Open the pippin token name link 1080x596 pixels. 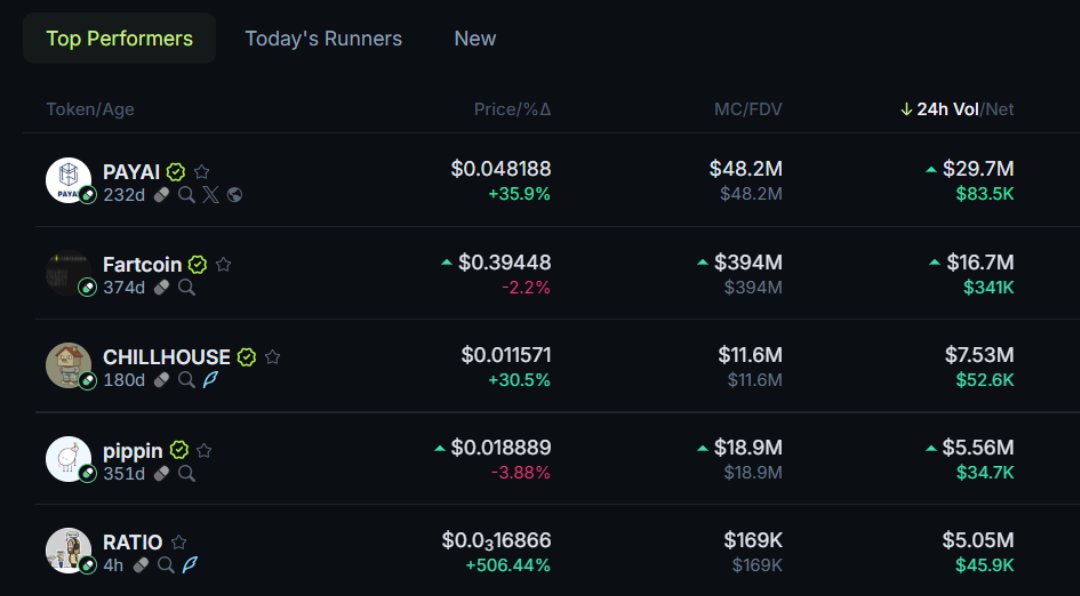tap(132, 450)
